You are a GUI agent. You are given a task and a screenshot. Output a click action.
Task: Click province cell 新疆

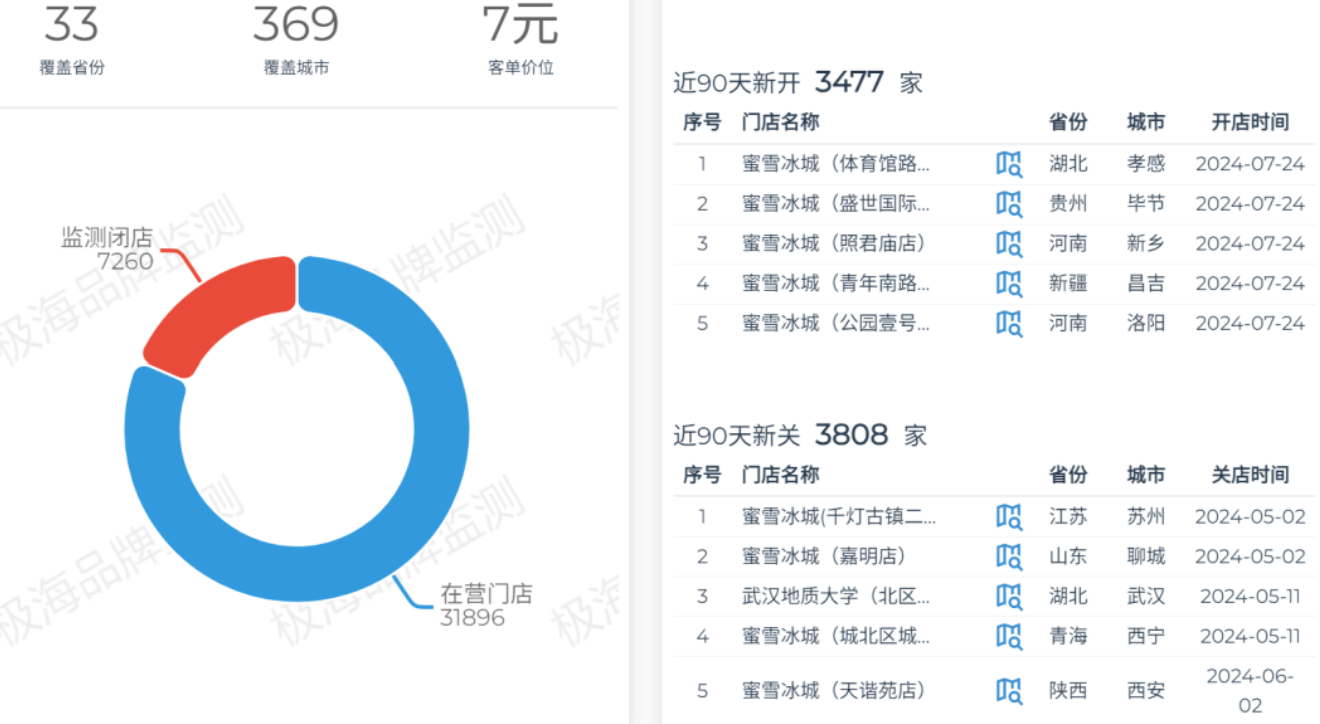1068,284
